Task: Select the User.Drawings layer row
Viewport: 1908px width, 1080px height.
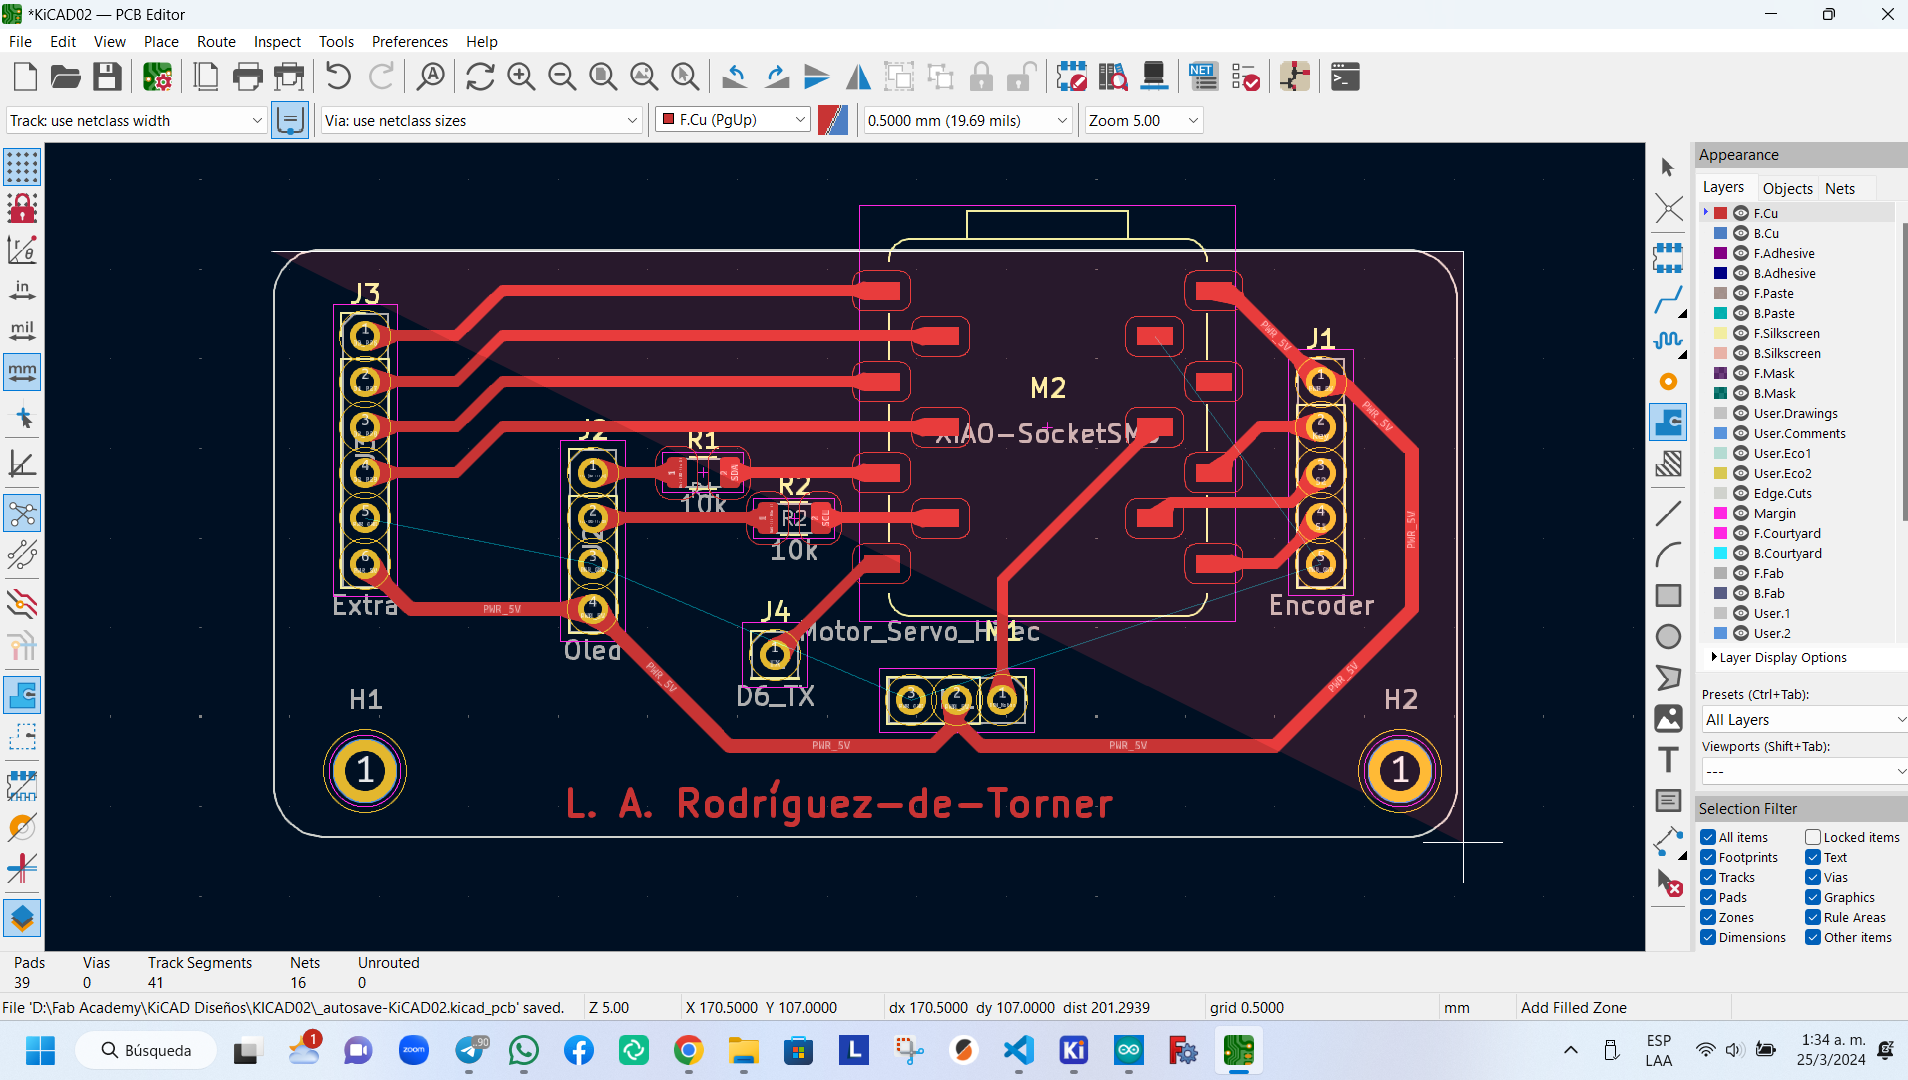Action: 1800,413
